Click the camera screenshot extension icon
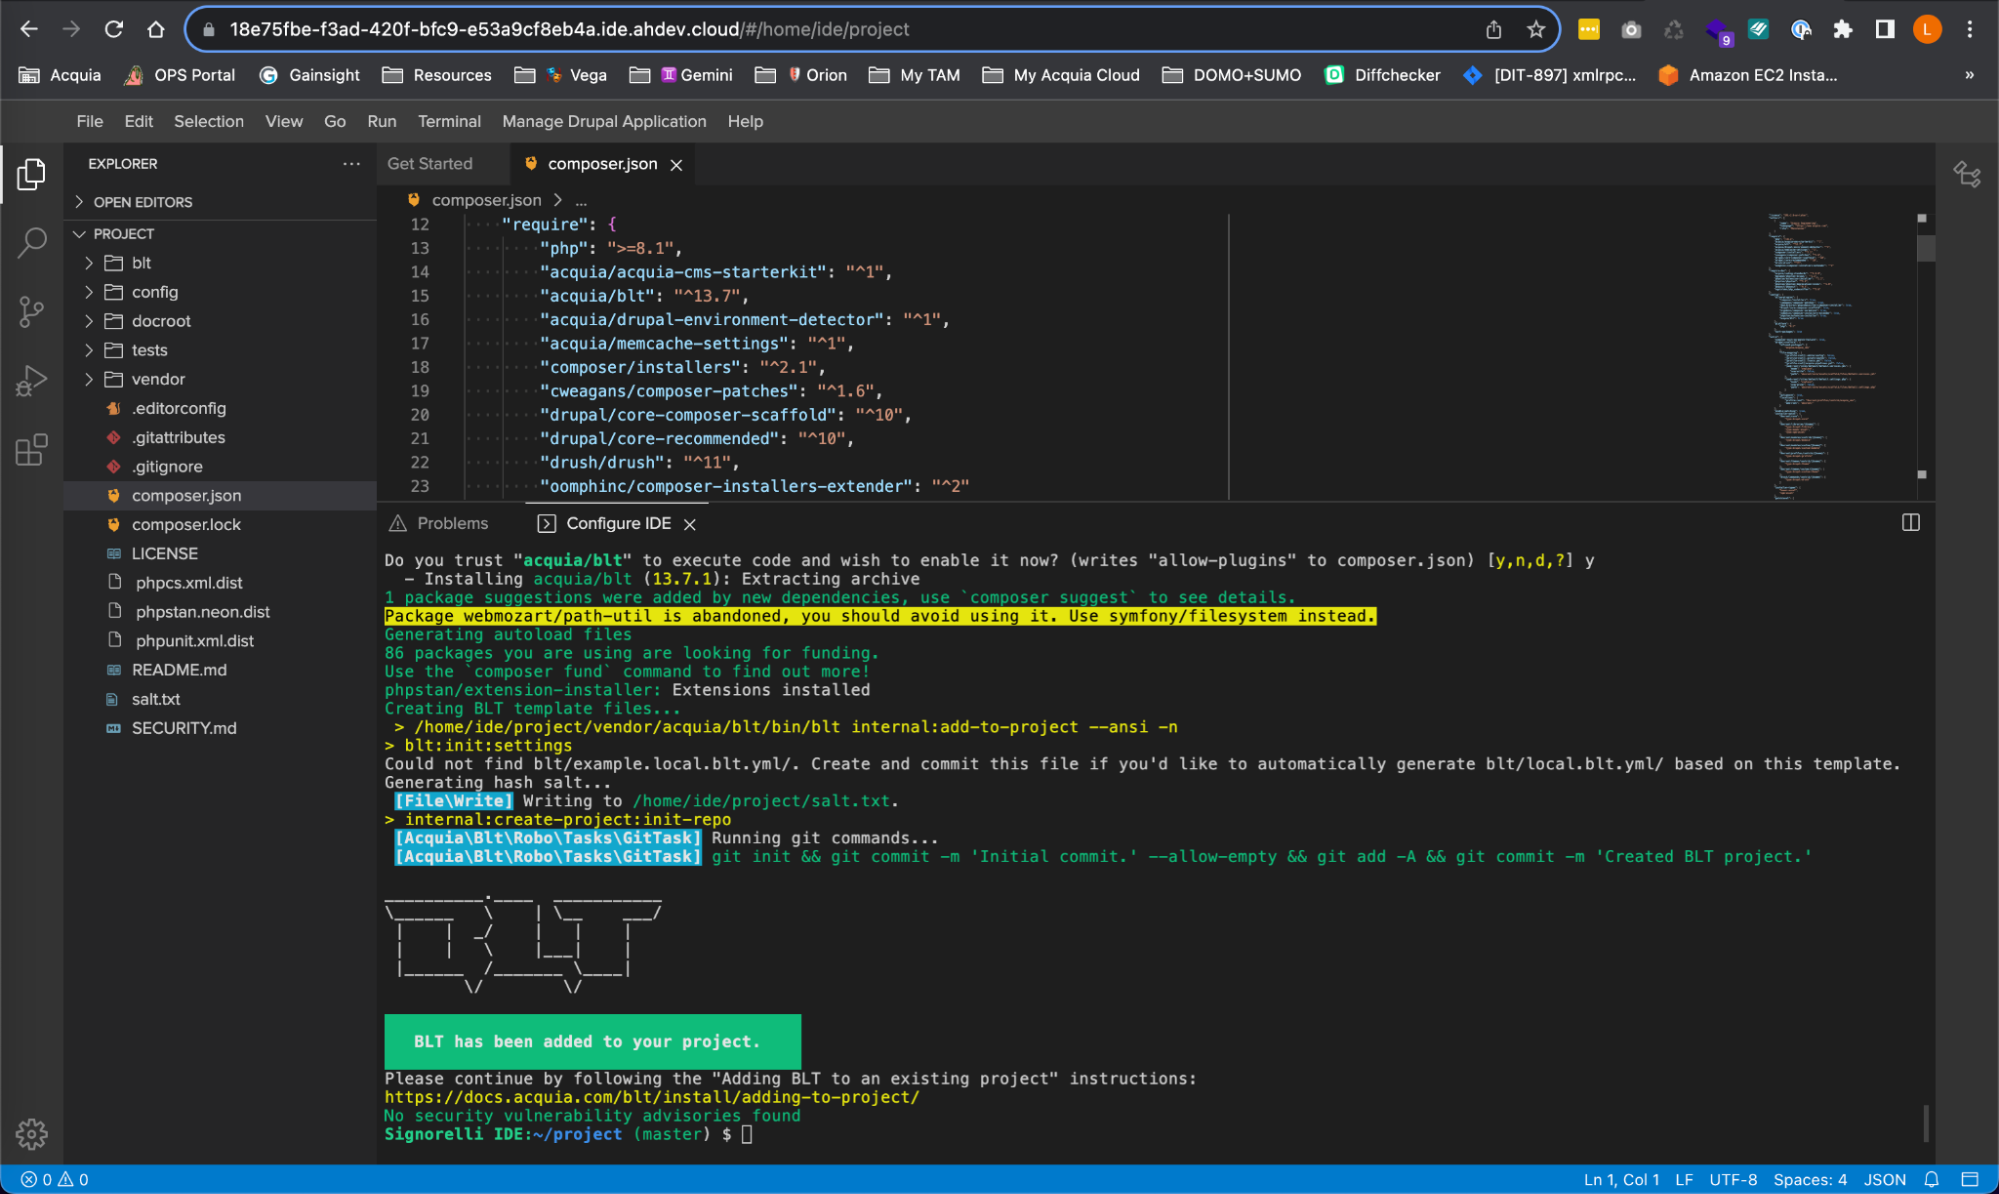This screenshot has width=1999, height=1194. 1631,29
